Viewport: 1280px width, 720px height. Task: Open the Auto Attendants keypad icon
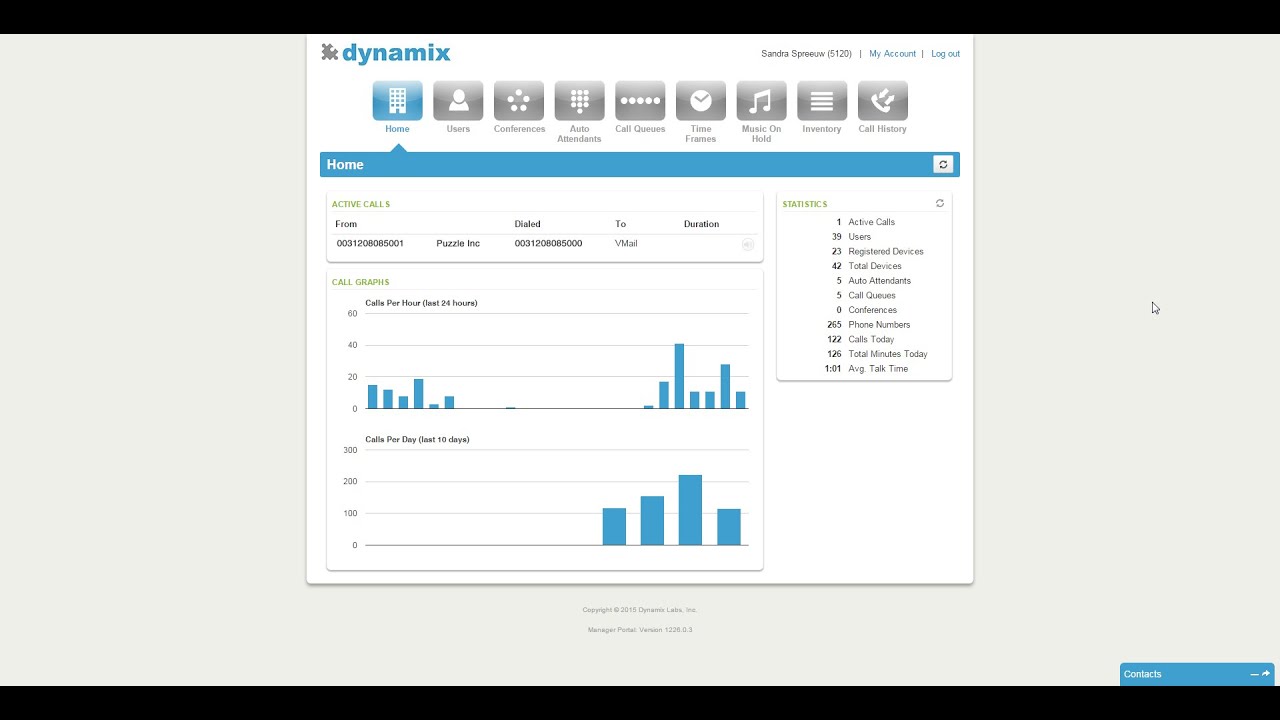point(579,101)
